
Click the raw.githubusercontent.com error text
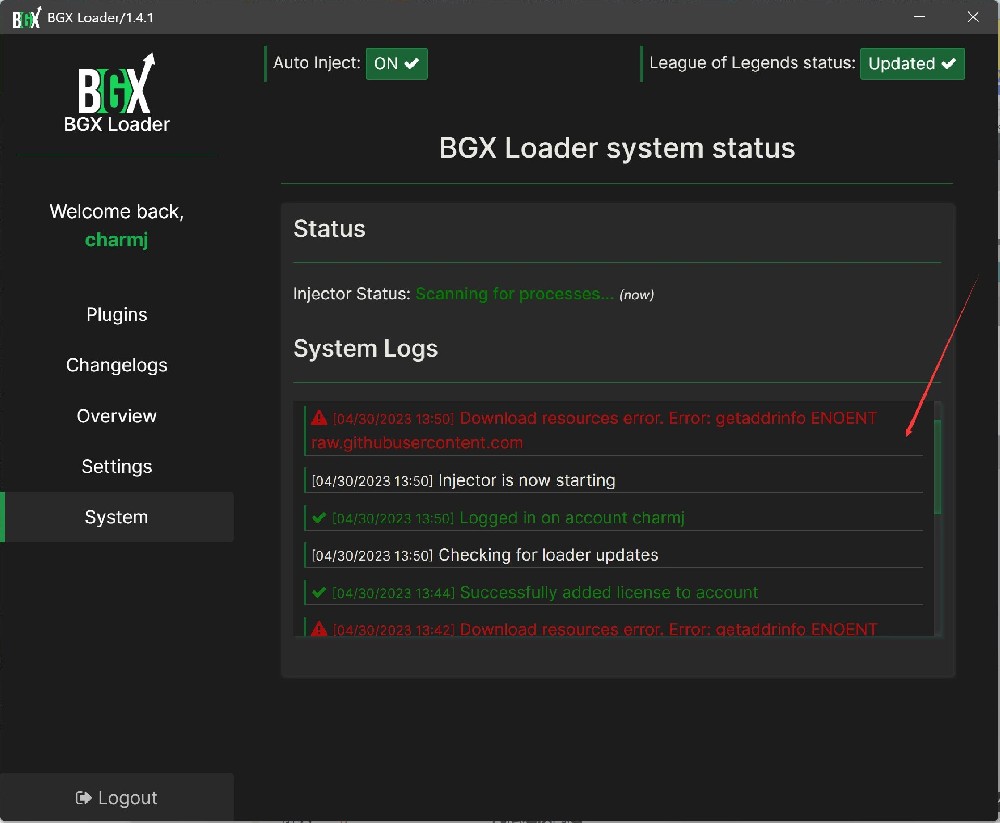pos(416,443)
